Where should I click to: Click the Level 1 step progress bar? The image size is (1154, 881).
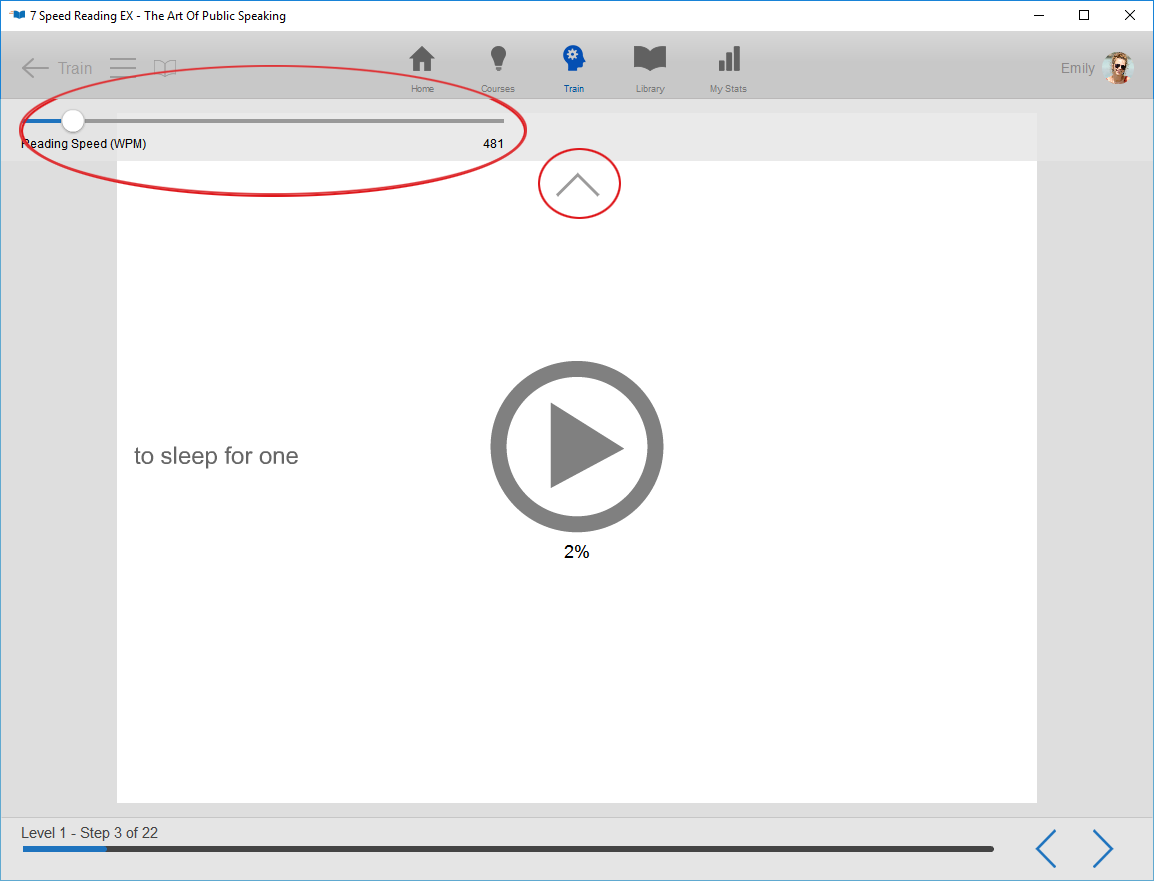(x=508, y=849)
